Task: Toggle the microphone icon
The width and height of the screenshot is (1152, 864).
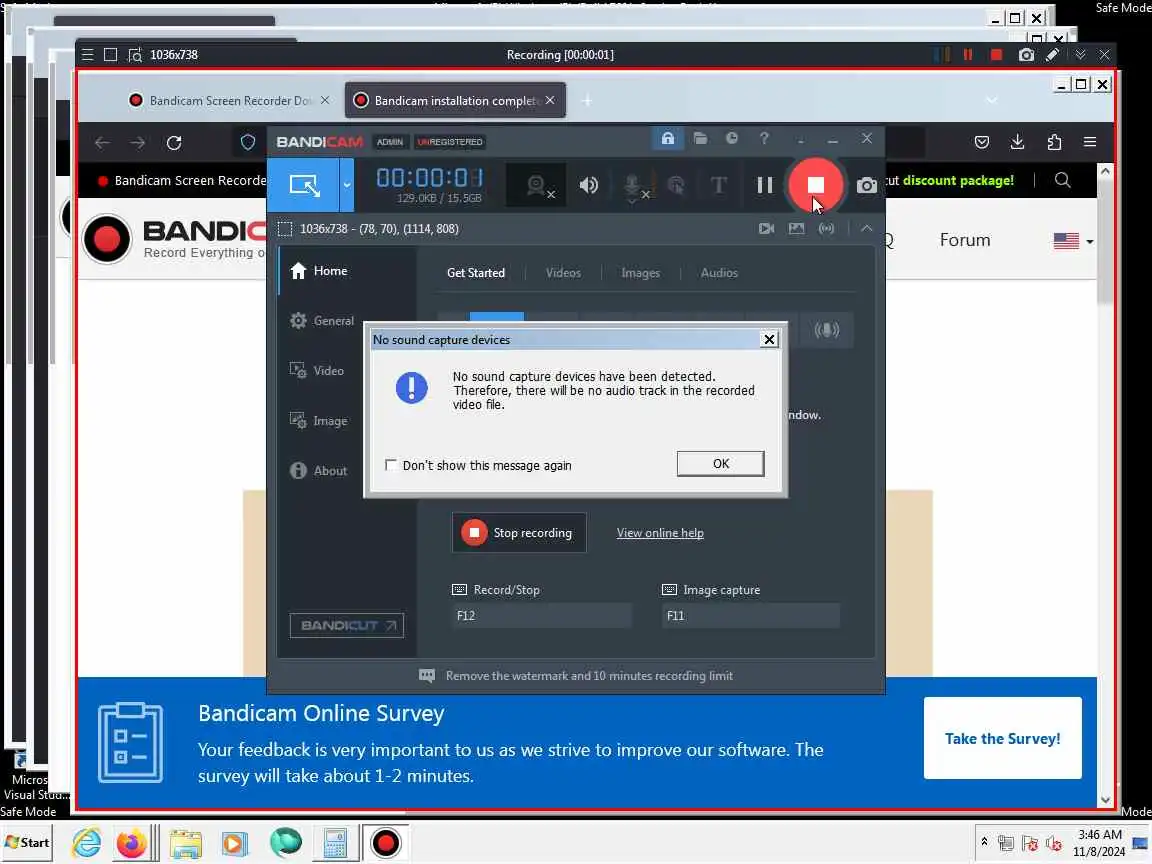Action: point(635,187)
